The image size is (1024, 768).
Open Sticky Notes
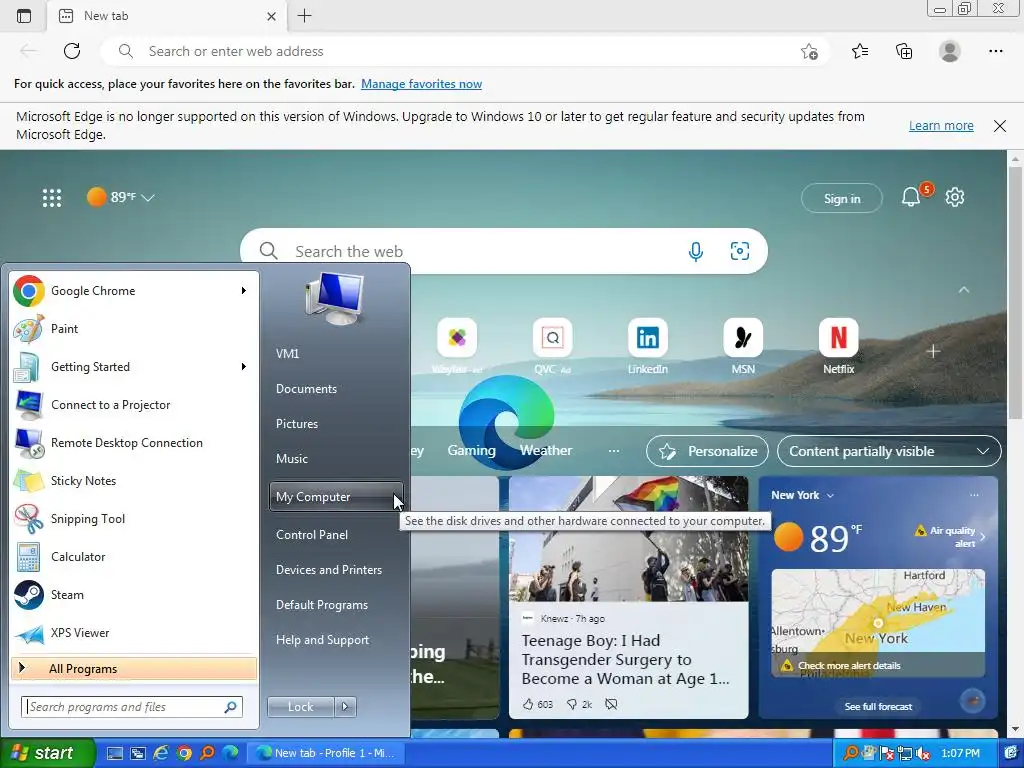(134, 481)
